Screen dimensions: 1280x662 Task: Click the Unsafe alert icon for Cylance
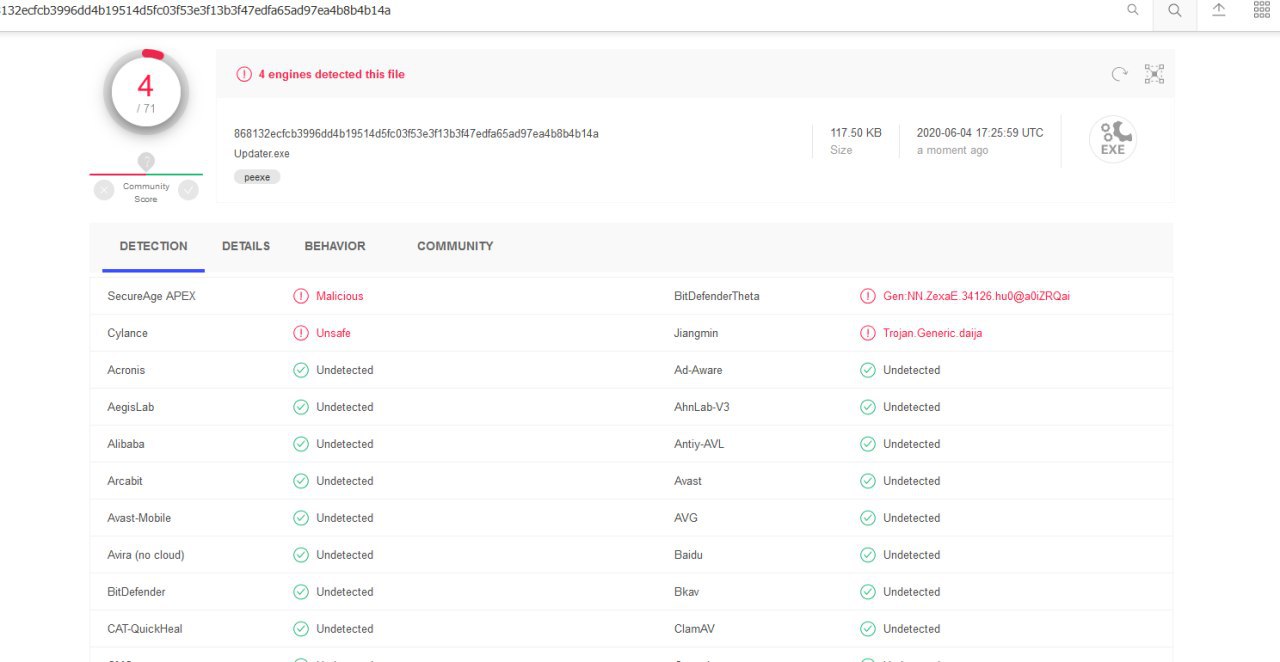click(x=301, y=333)
